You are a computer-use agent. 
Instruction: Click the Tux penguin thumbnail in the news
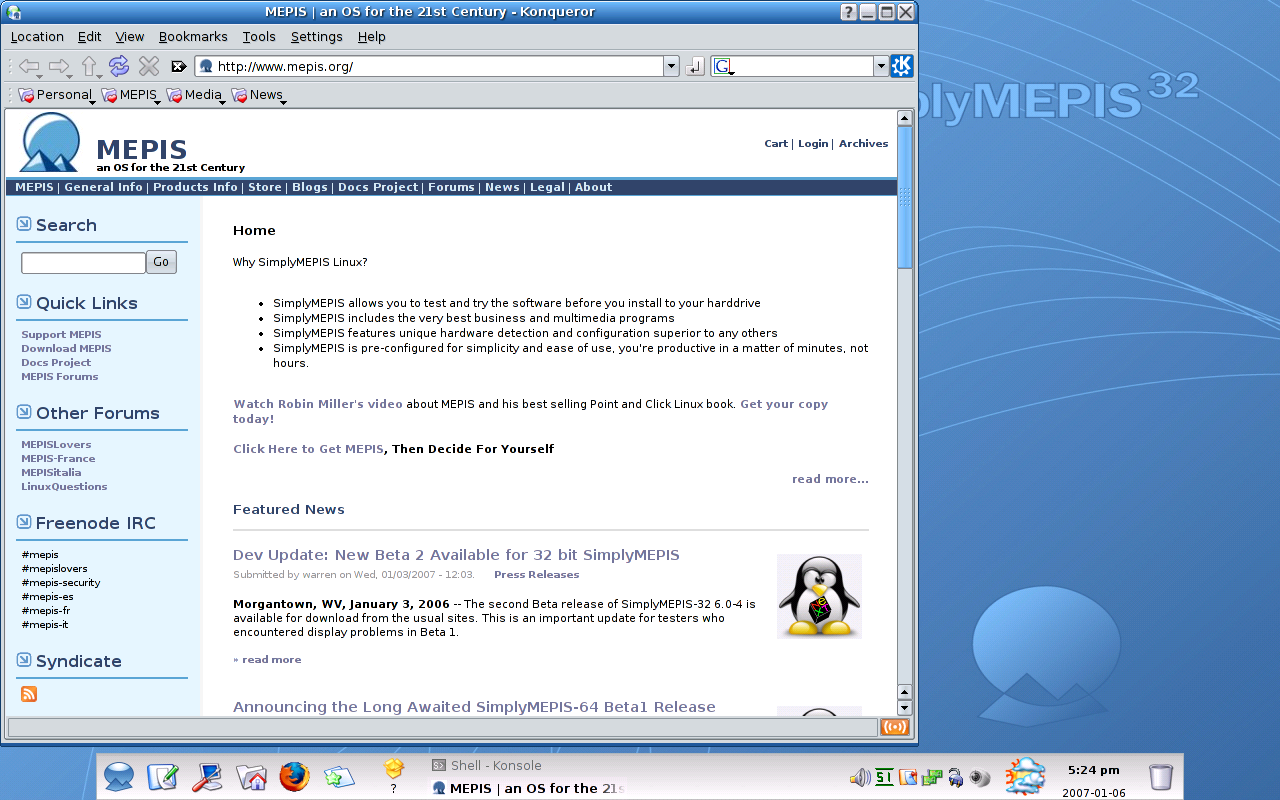pos(819,596)
